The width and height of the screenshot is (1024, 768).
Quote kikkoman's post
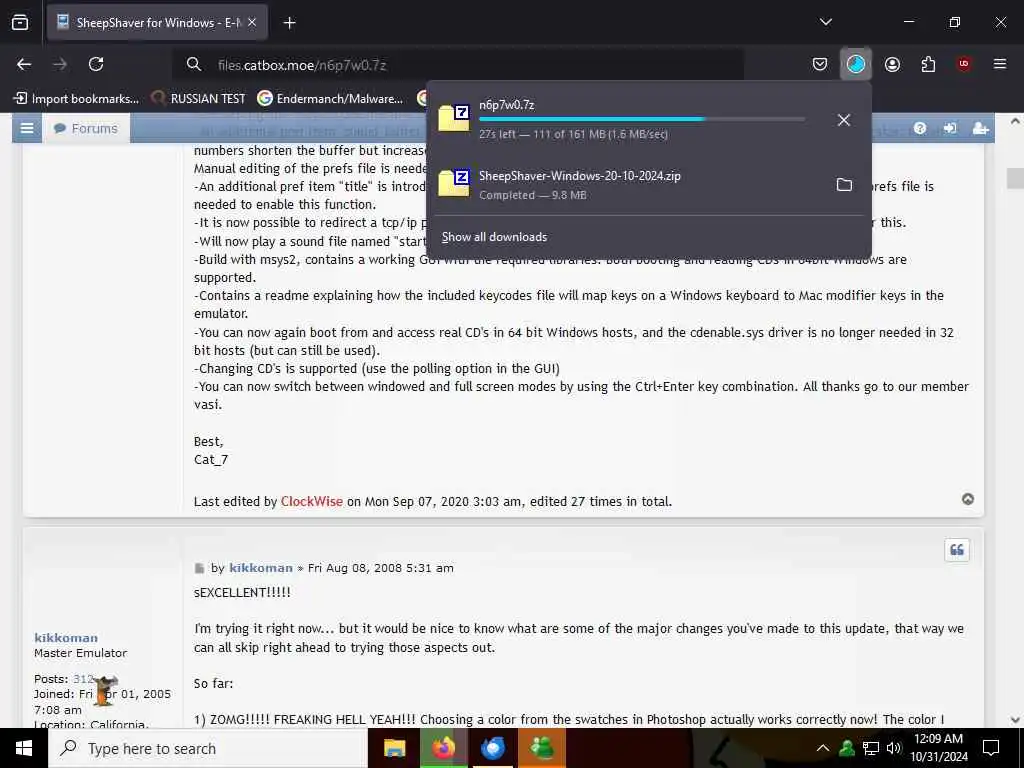pos(957,550)
